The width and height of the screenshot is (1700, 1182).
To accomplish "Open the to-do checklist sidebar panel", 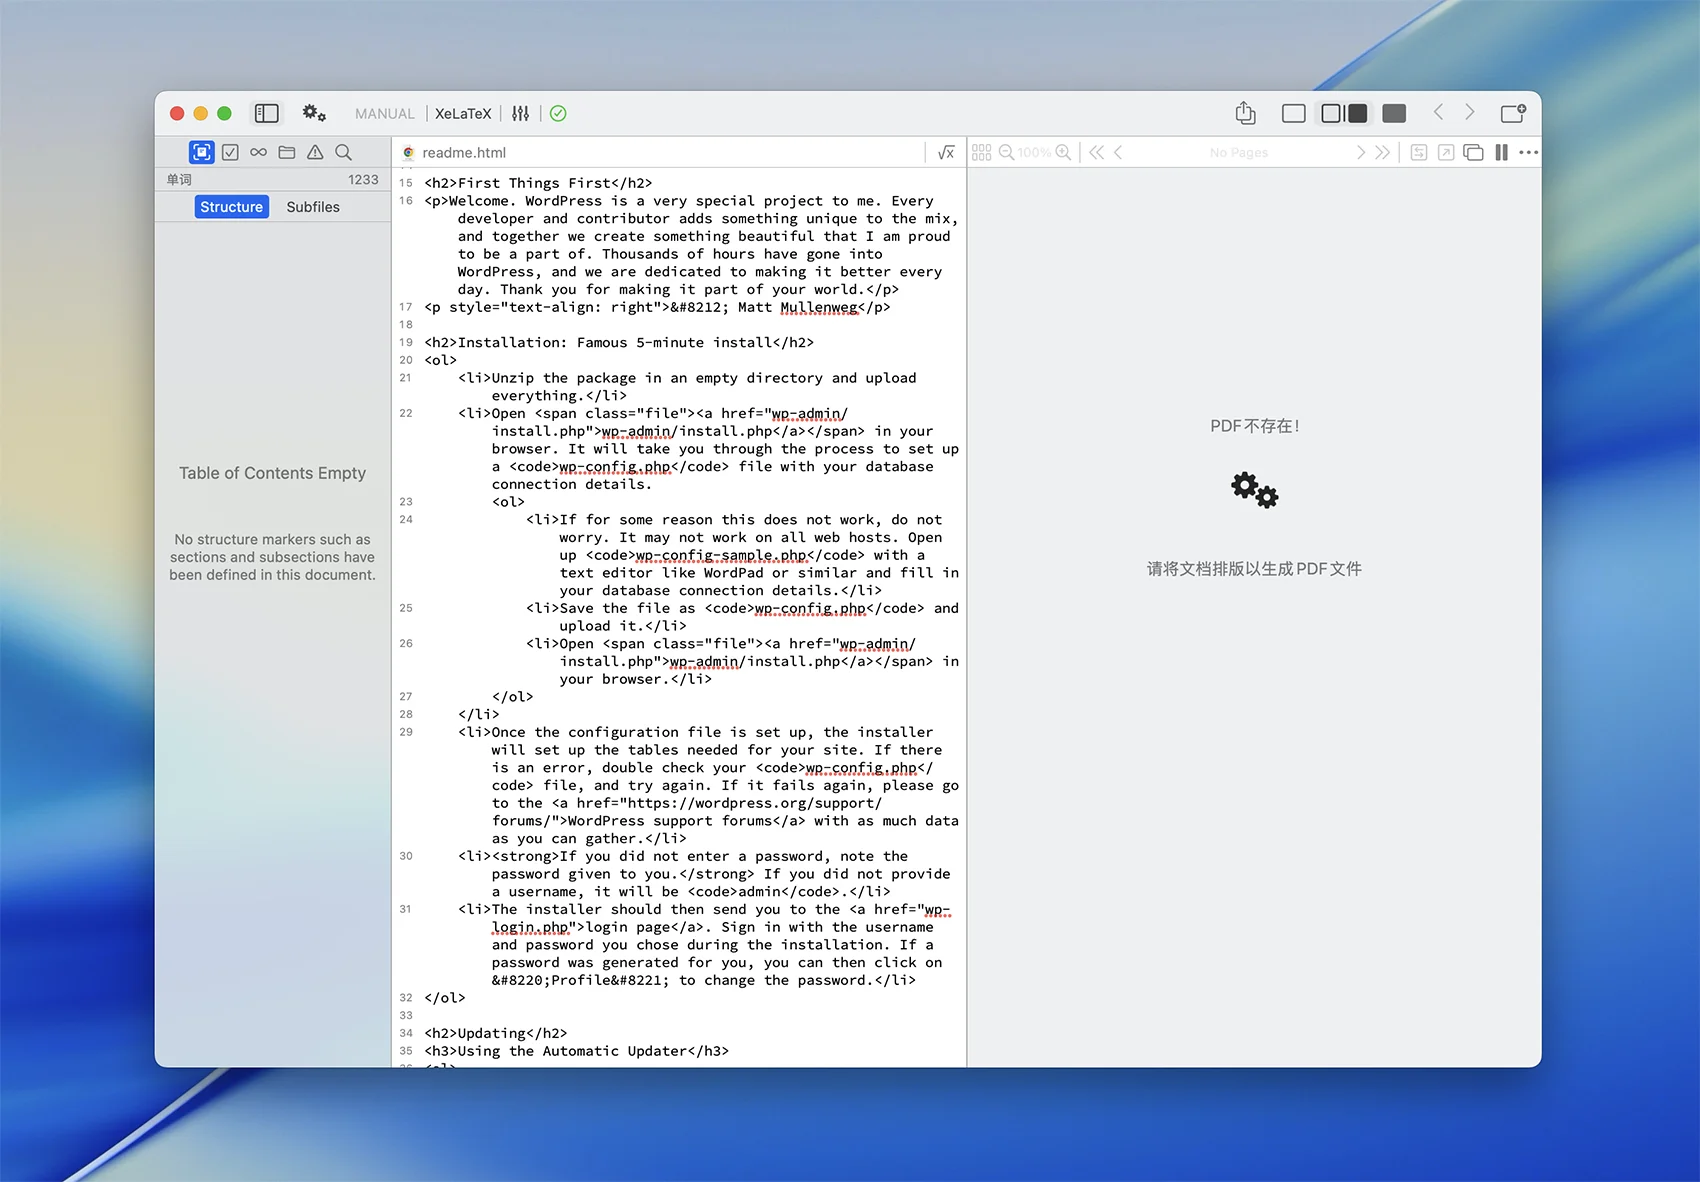I will tap(230, 152).
